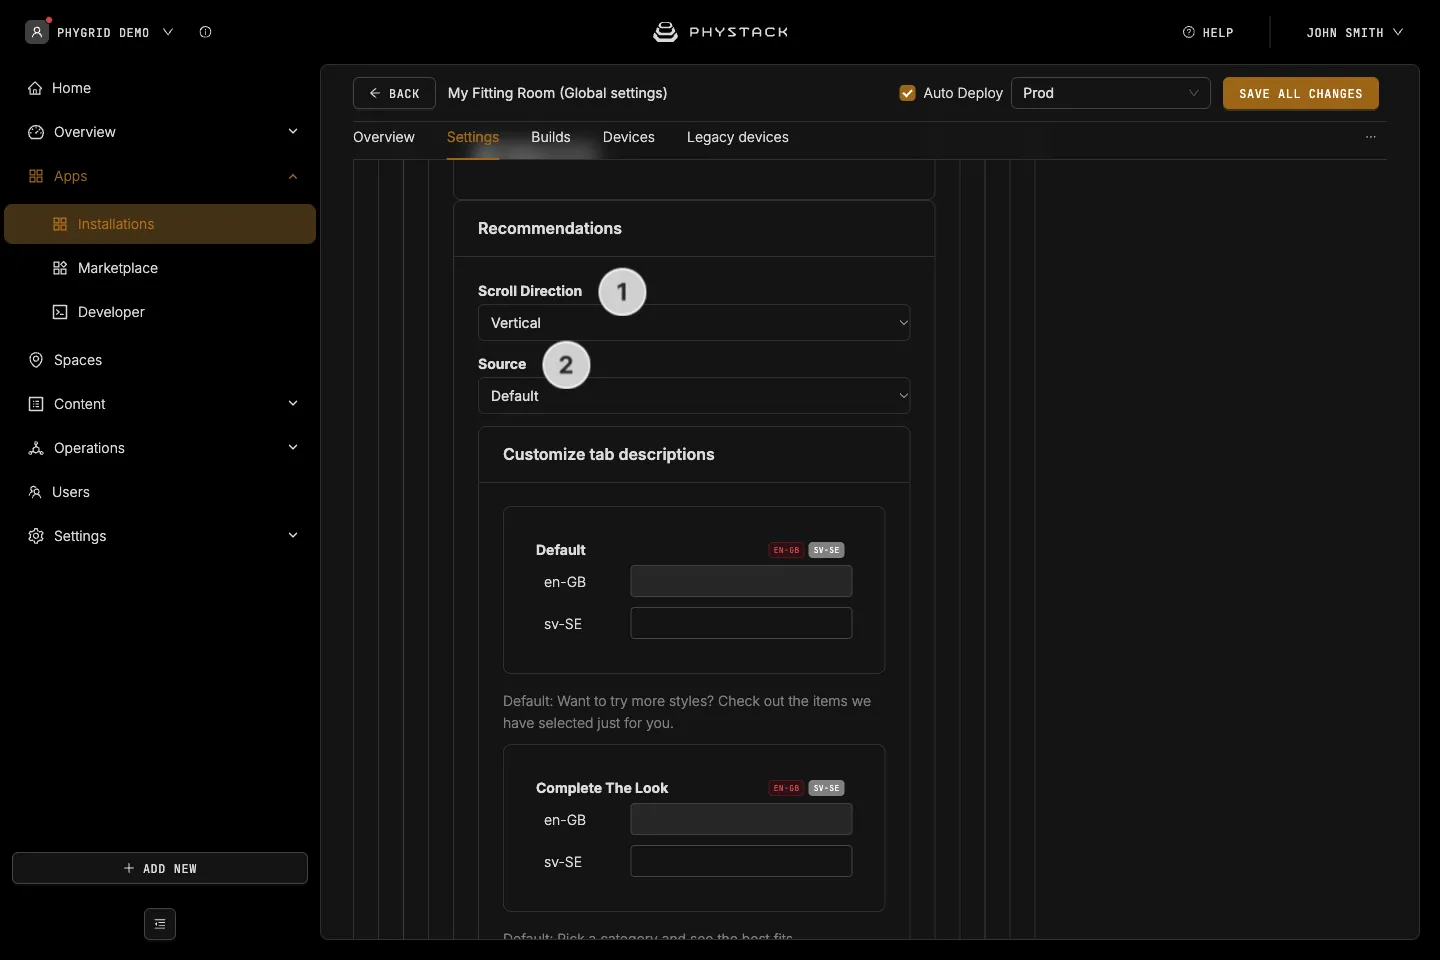Screen dimensions: 1440x960
Task: Click the Default en-GB input field
Action: [741, 581]
